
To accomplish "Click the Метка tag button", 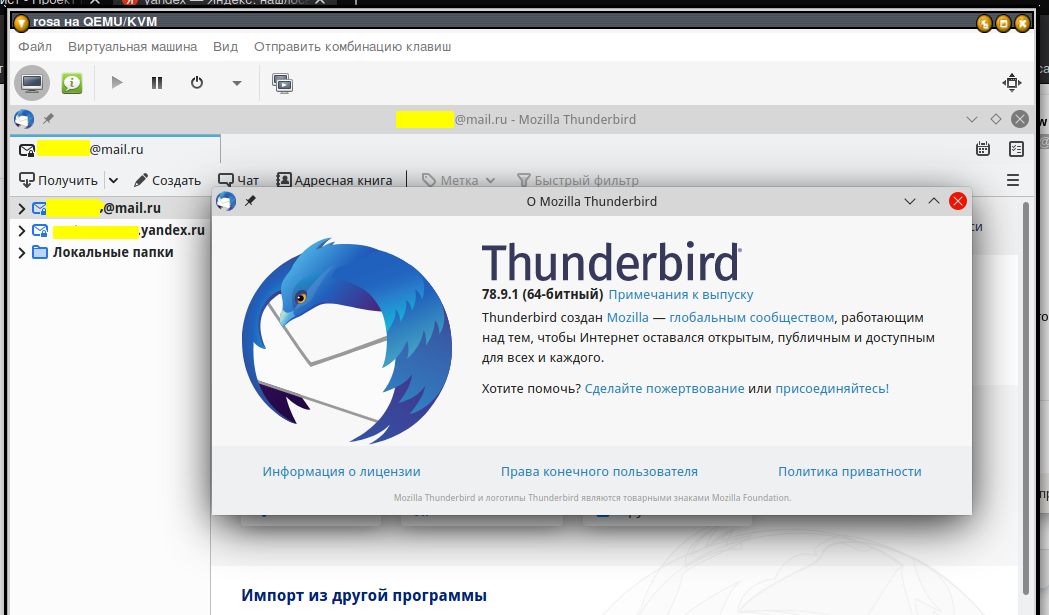I will tap(450, 180).
